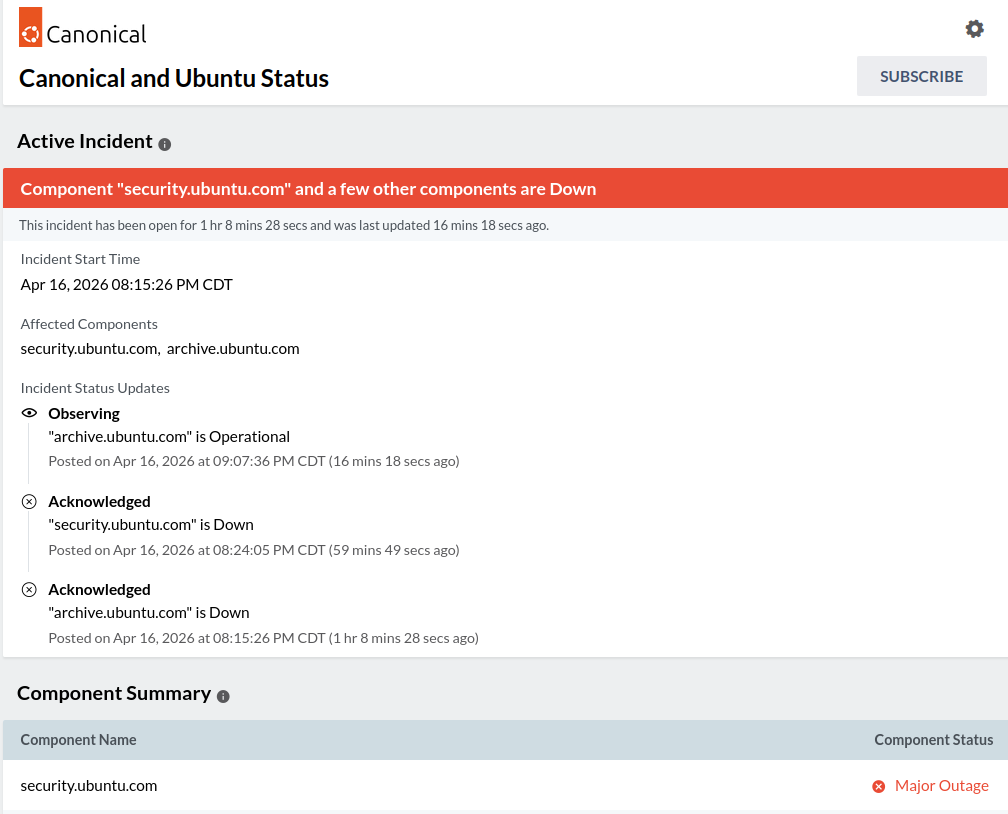Click Canonical and Ubuntu Status heading

pos(174,78)
